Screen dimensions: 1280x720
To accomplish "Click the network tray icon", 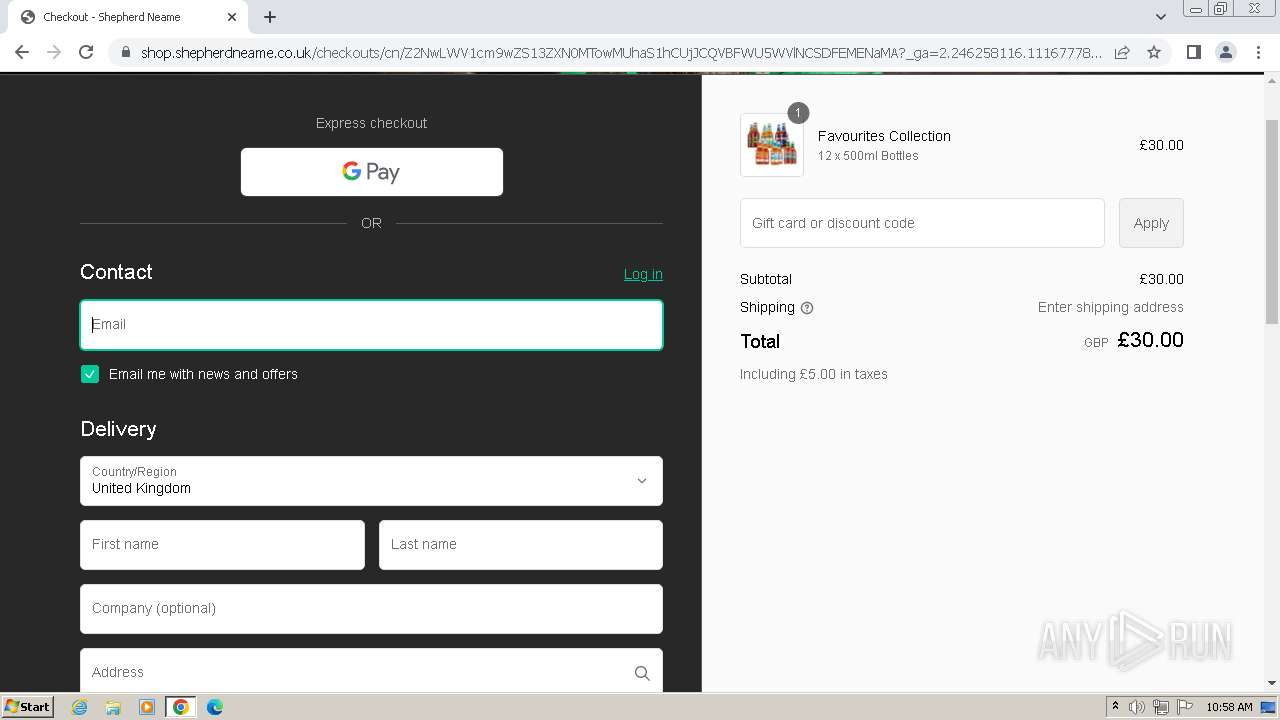I will [1161, 707].
